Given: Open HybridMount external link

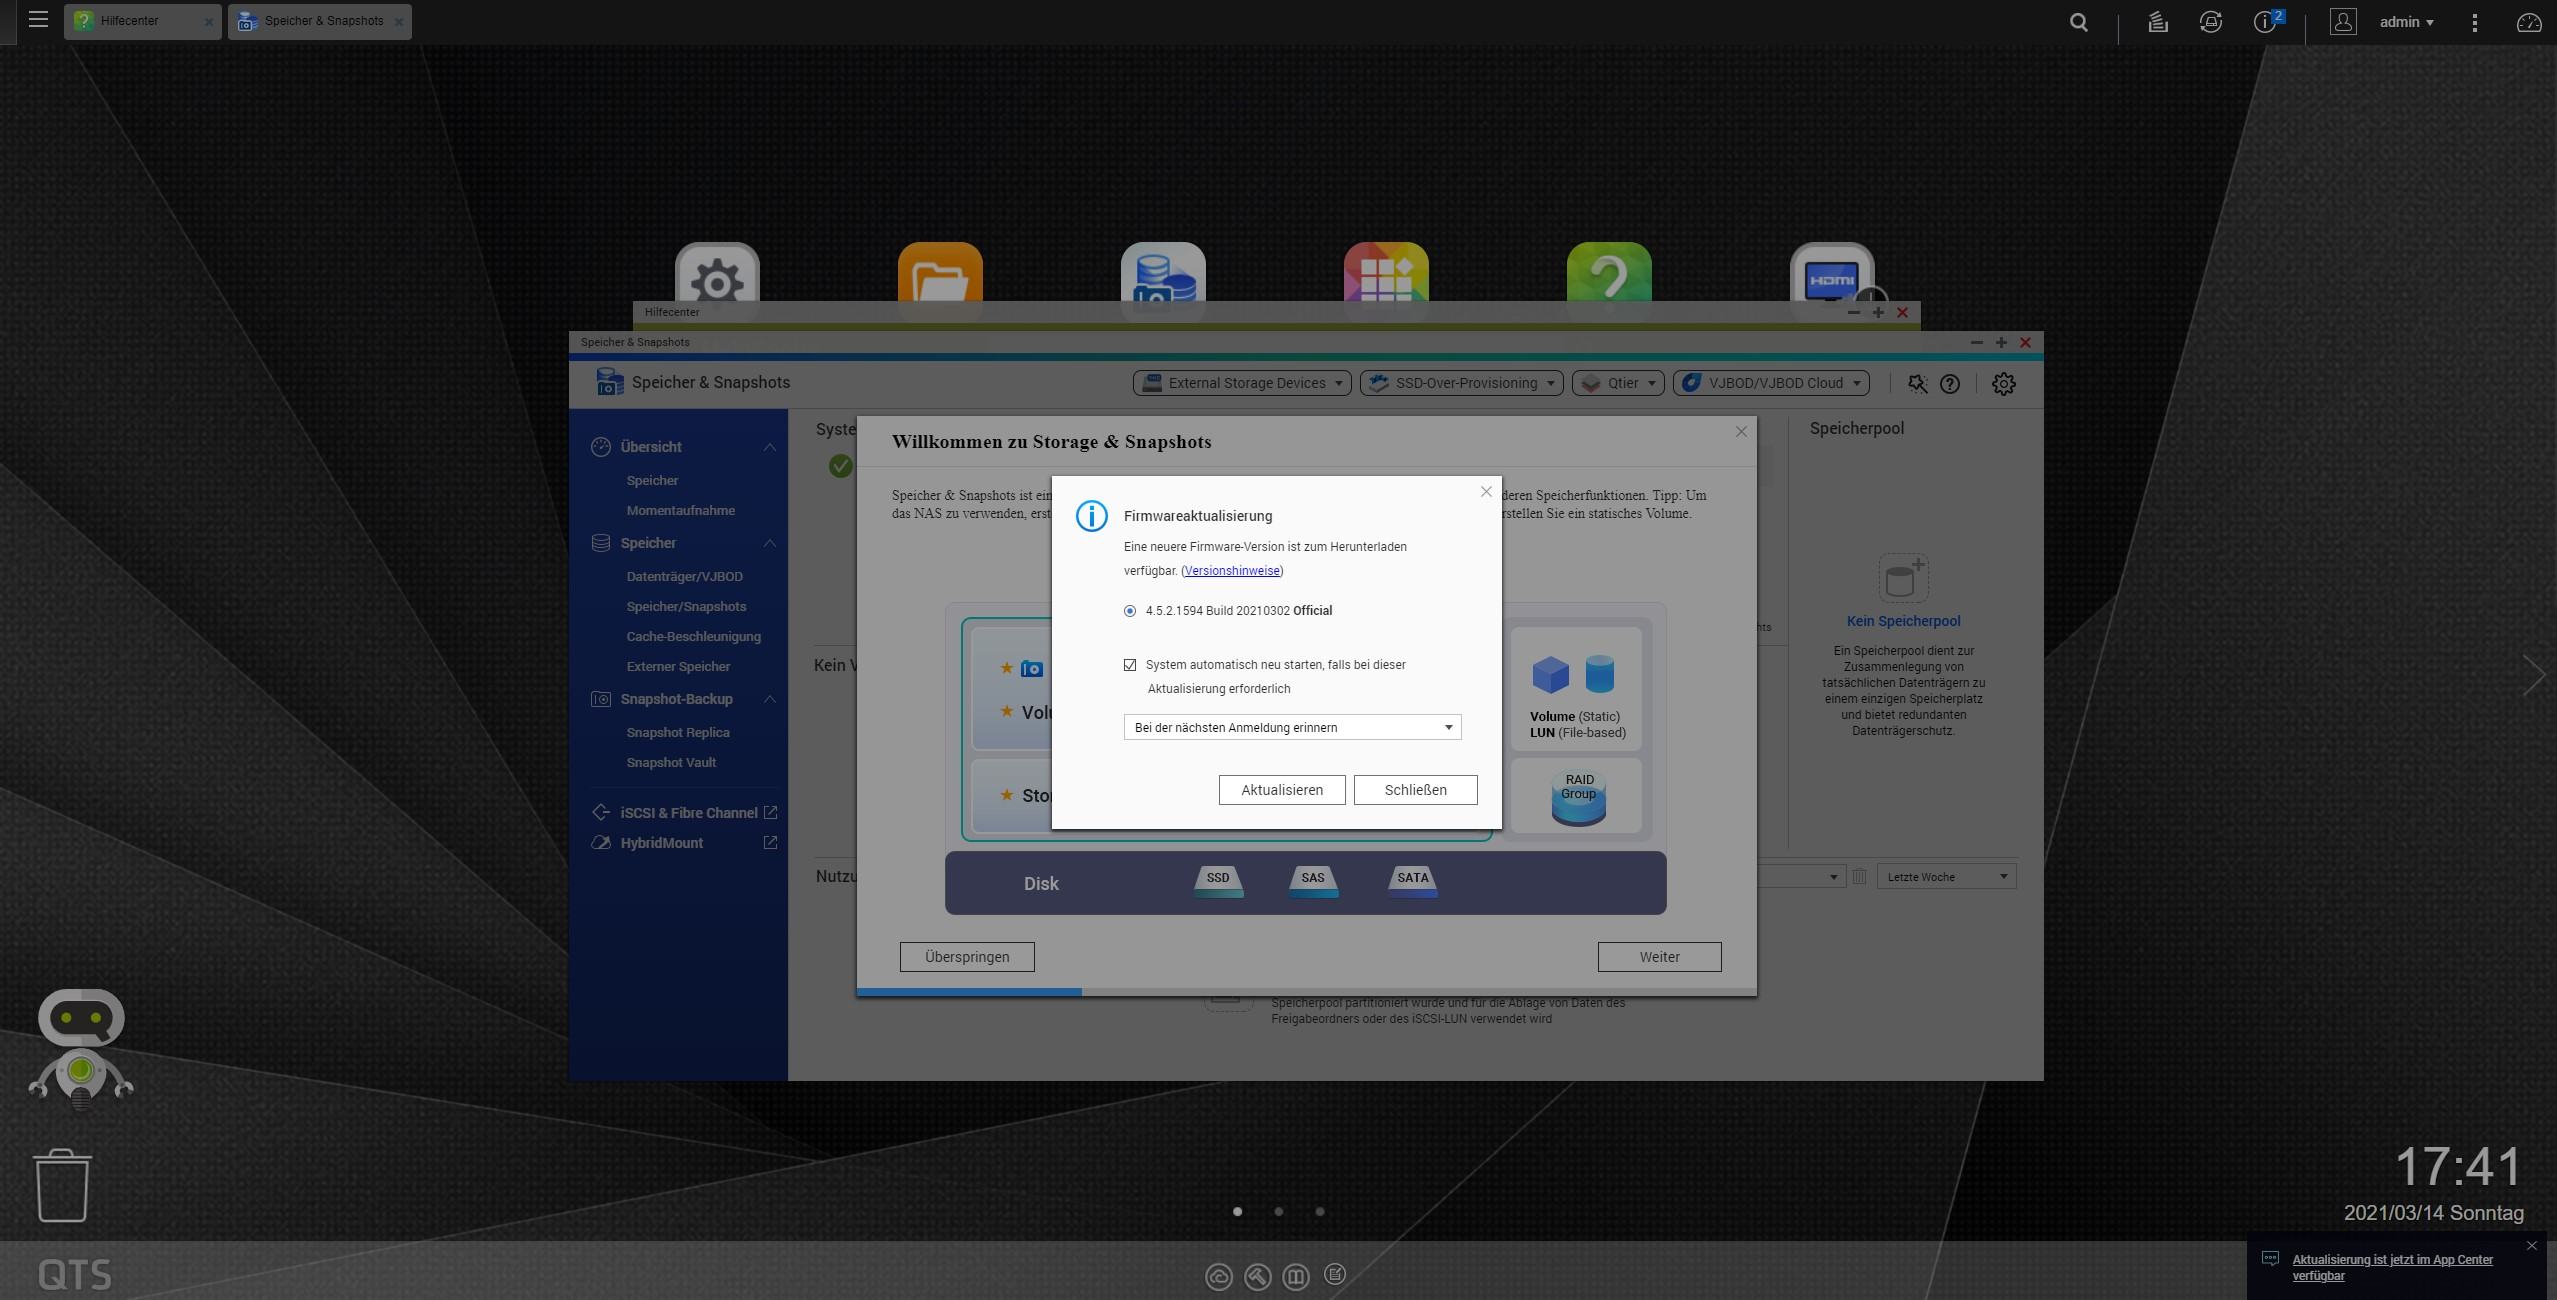Looking at the screenshot, I should tap(770, 843).
